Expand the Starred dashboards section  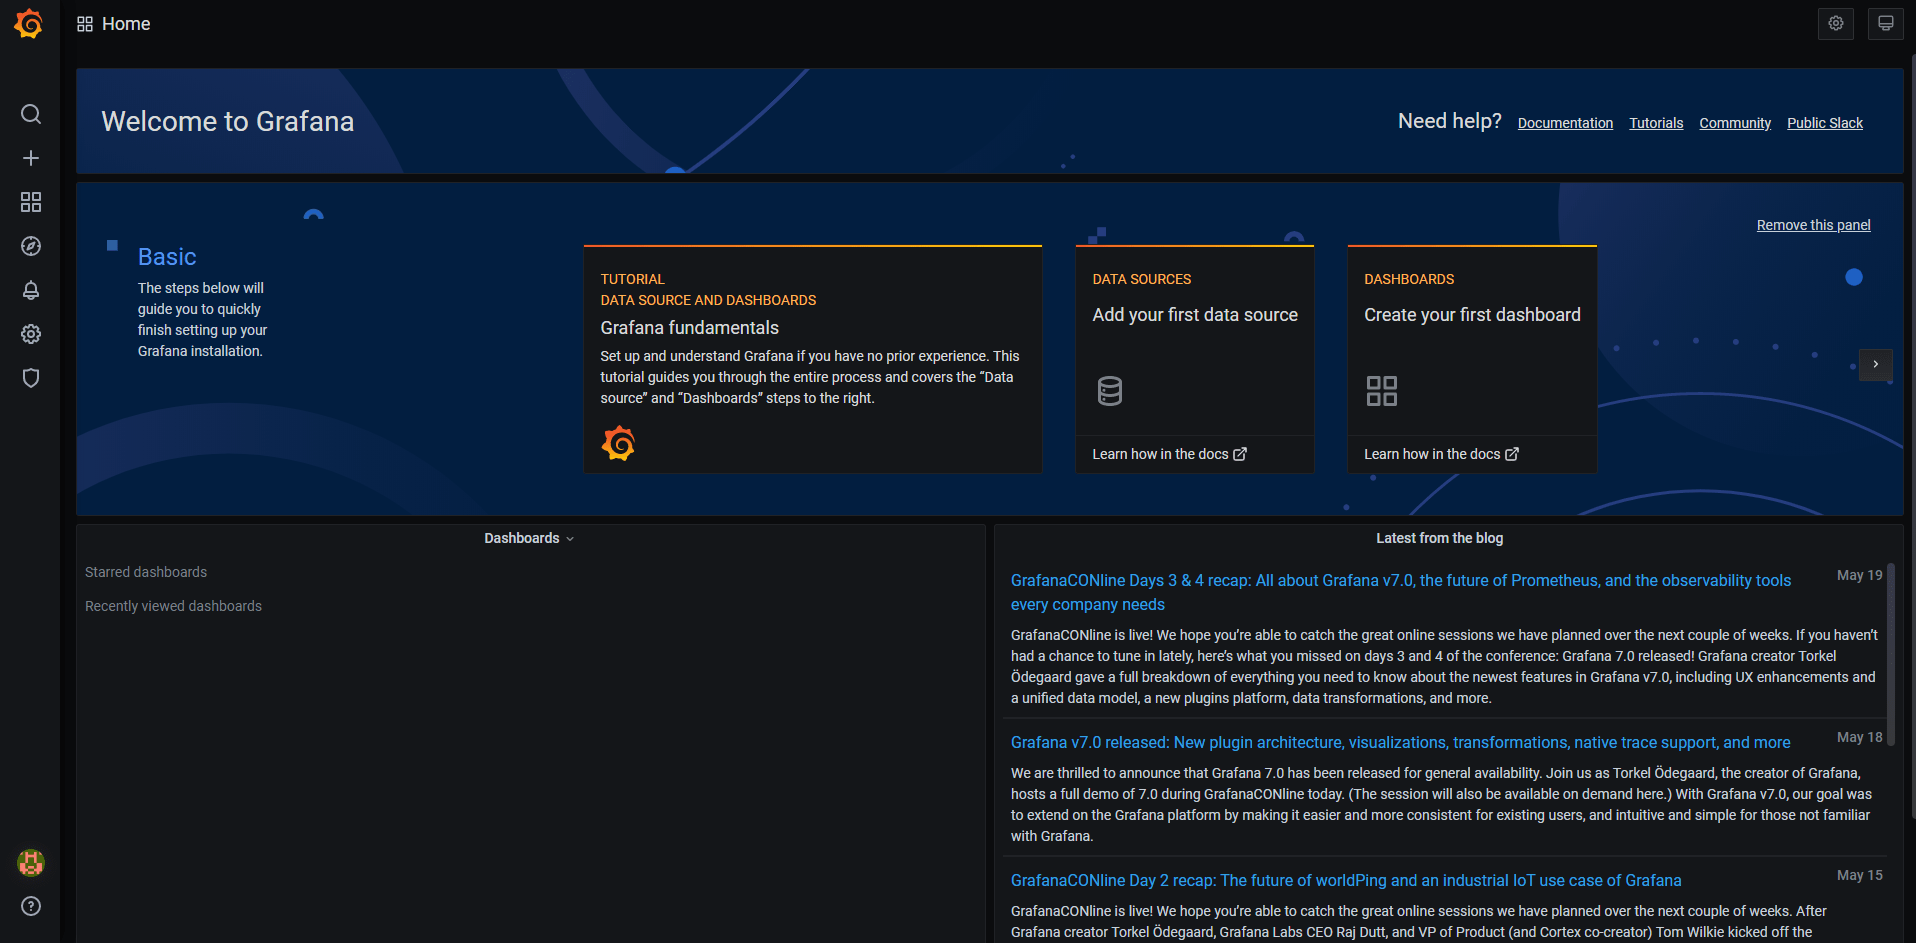pos(146,572)
